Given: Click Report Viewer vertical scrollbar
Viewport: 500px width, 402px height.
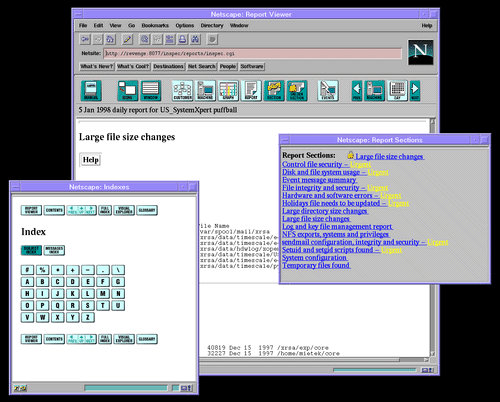Looking at the screenshot, I should tap(433, 237).
